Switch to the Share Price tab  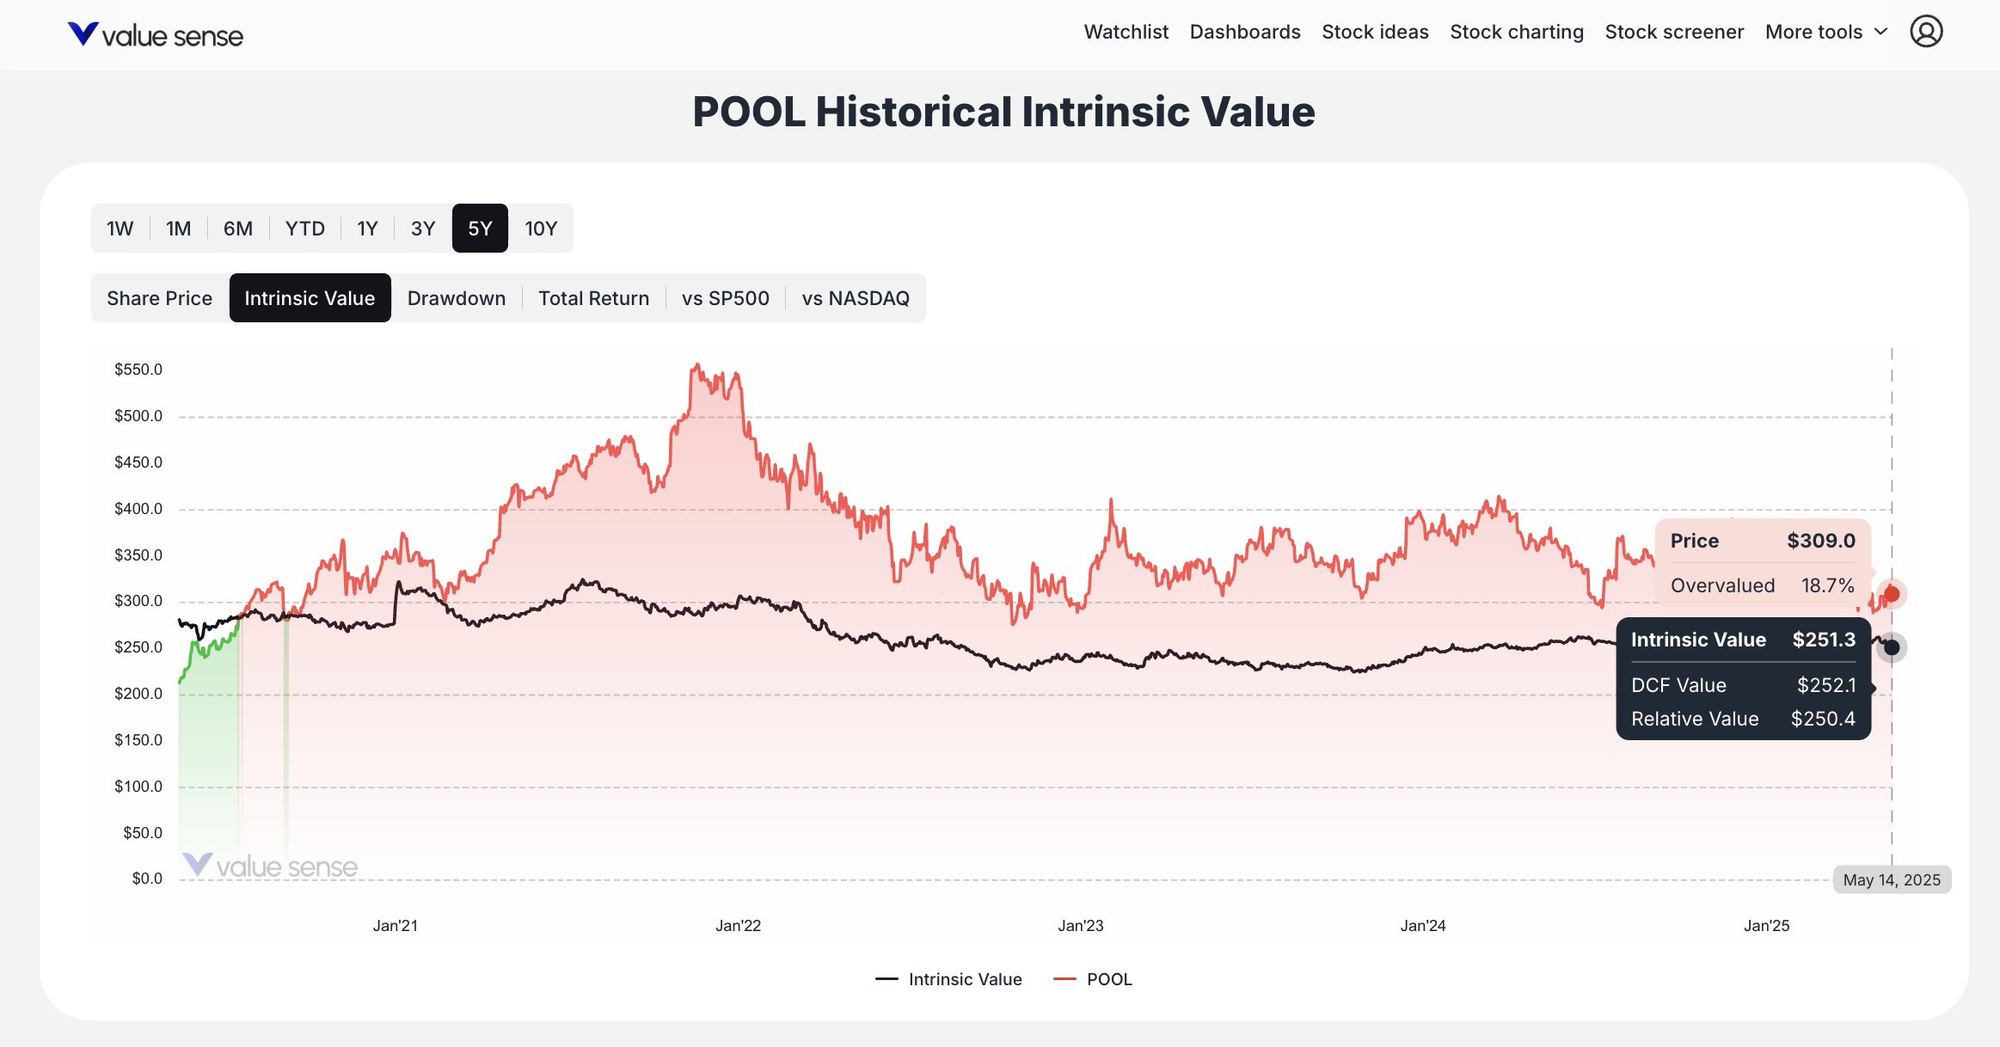[158, 298]
